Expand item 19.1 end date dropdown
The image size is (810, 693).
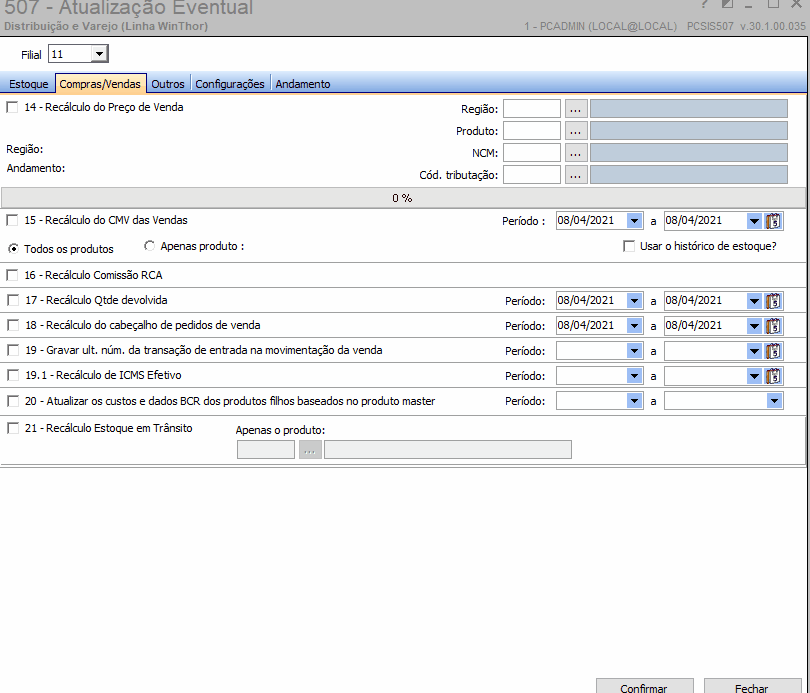[754, 376]
